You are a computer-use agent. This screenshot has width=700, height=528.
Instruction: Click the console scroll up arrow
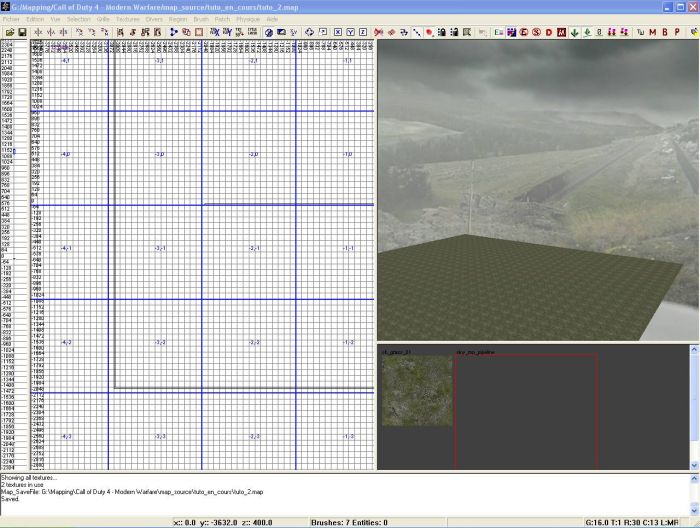coord(694,479)
